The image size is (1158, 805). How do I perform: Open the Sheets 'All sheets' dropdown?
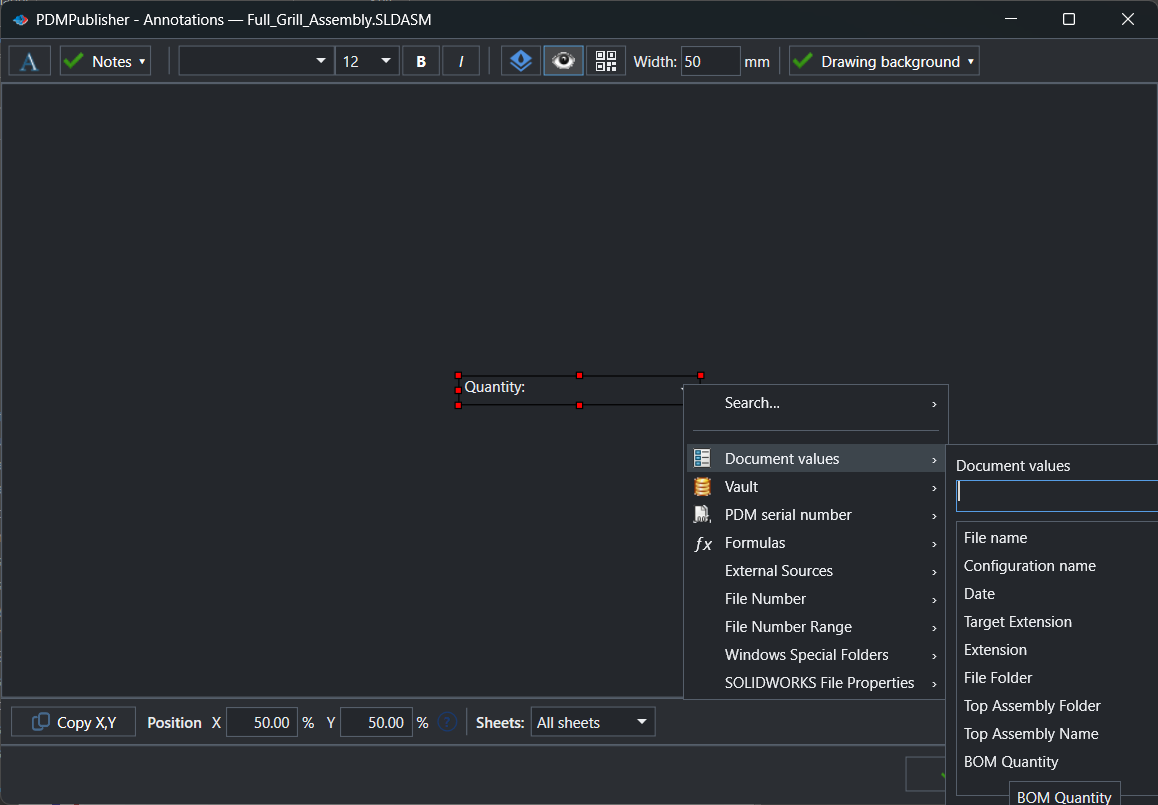point(593,722)
